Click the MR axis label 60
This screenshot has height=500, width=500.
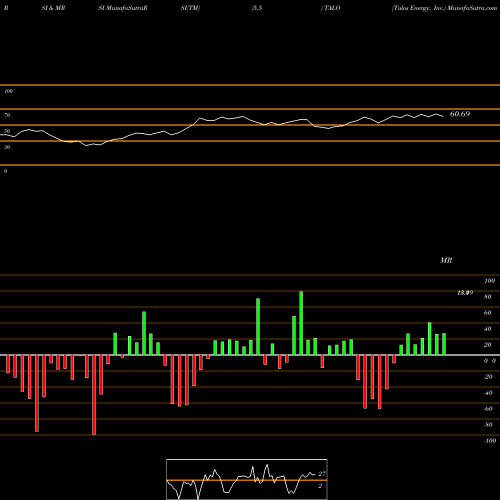pos(488,313)
